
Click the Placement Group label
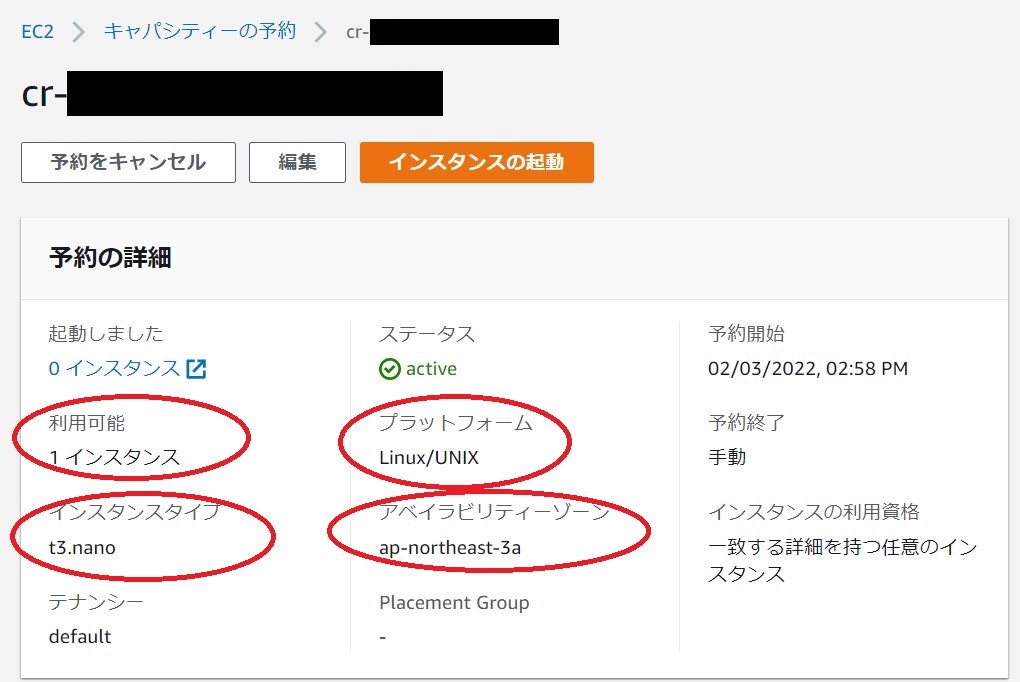click(x=454, y=603)
